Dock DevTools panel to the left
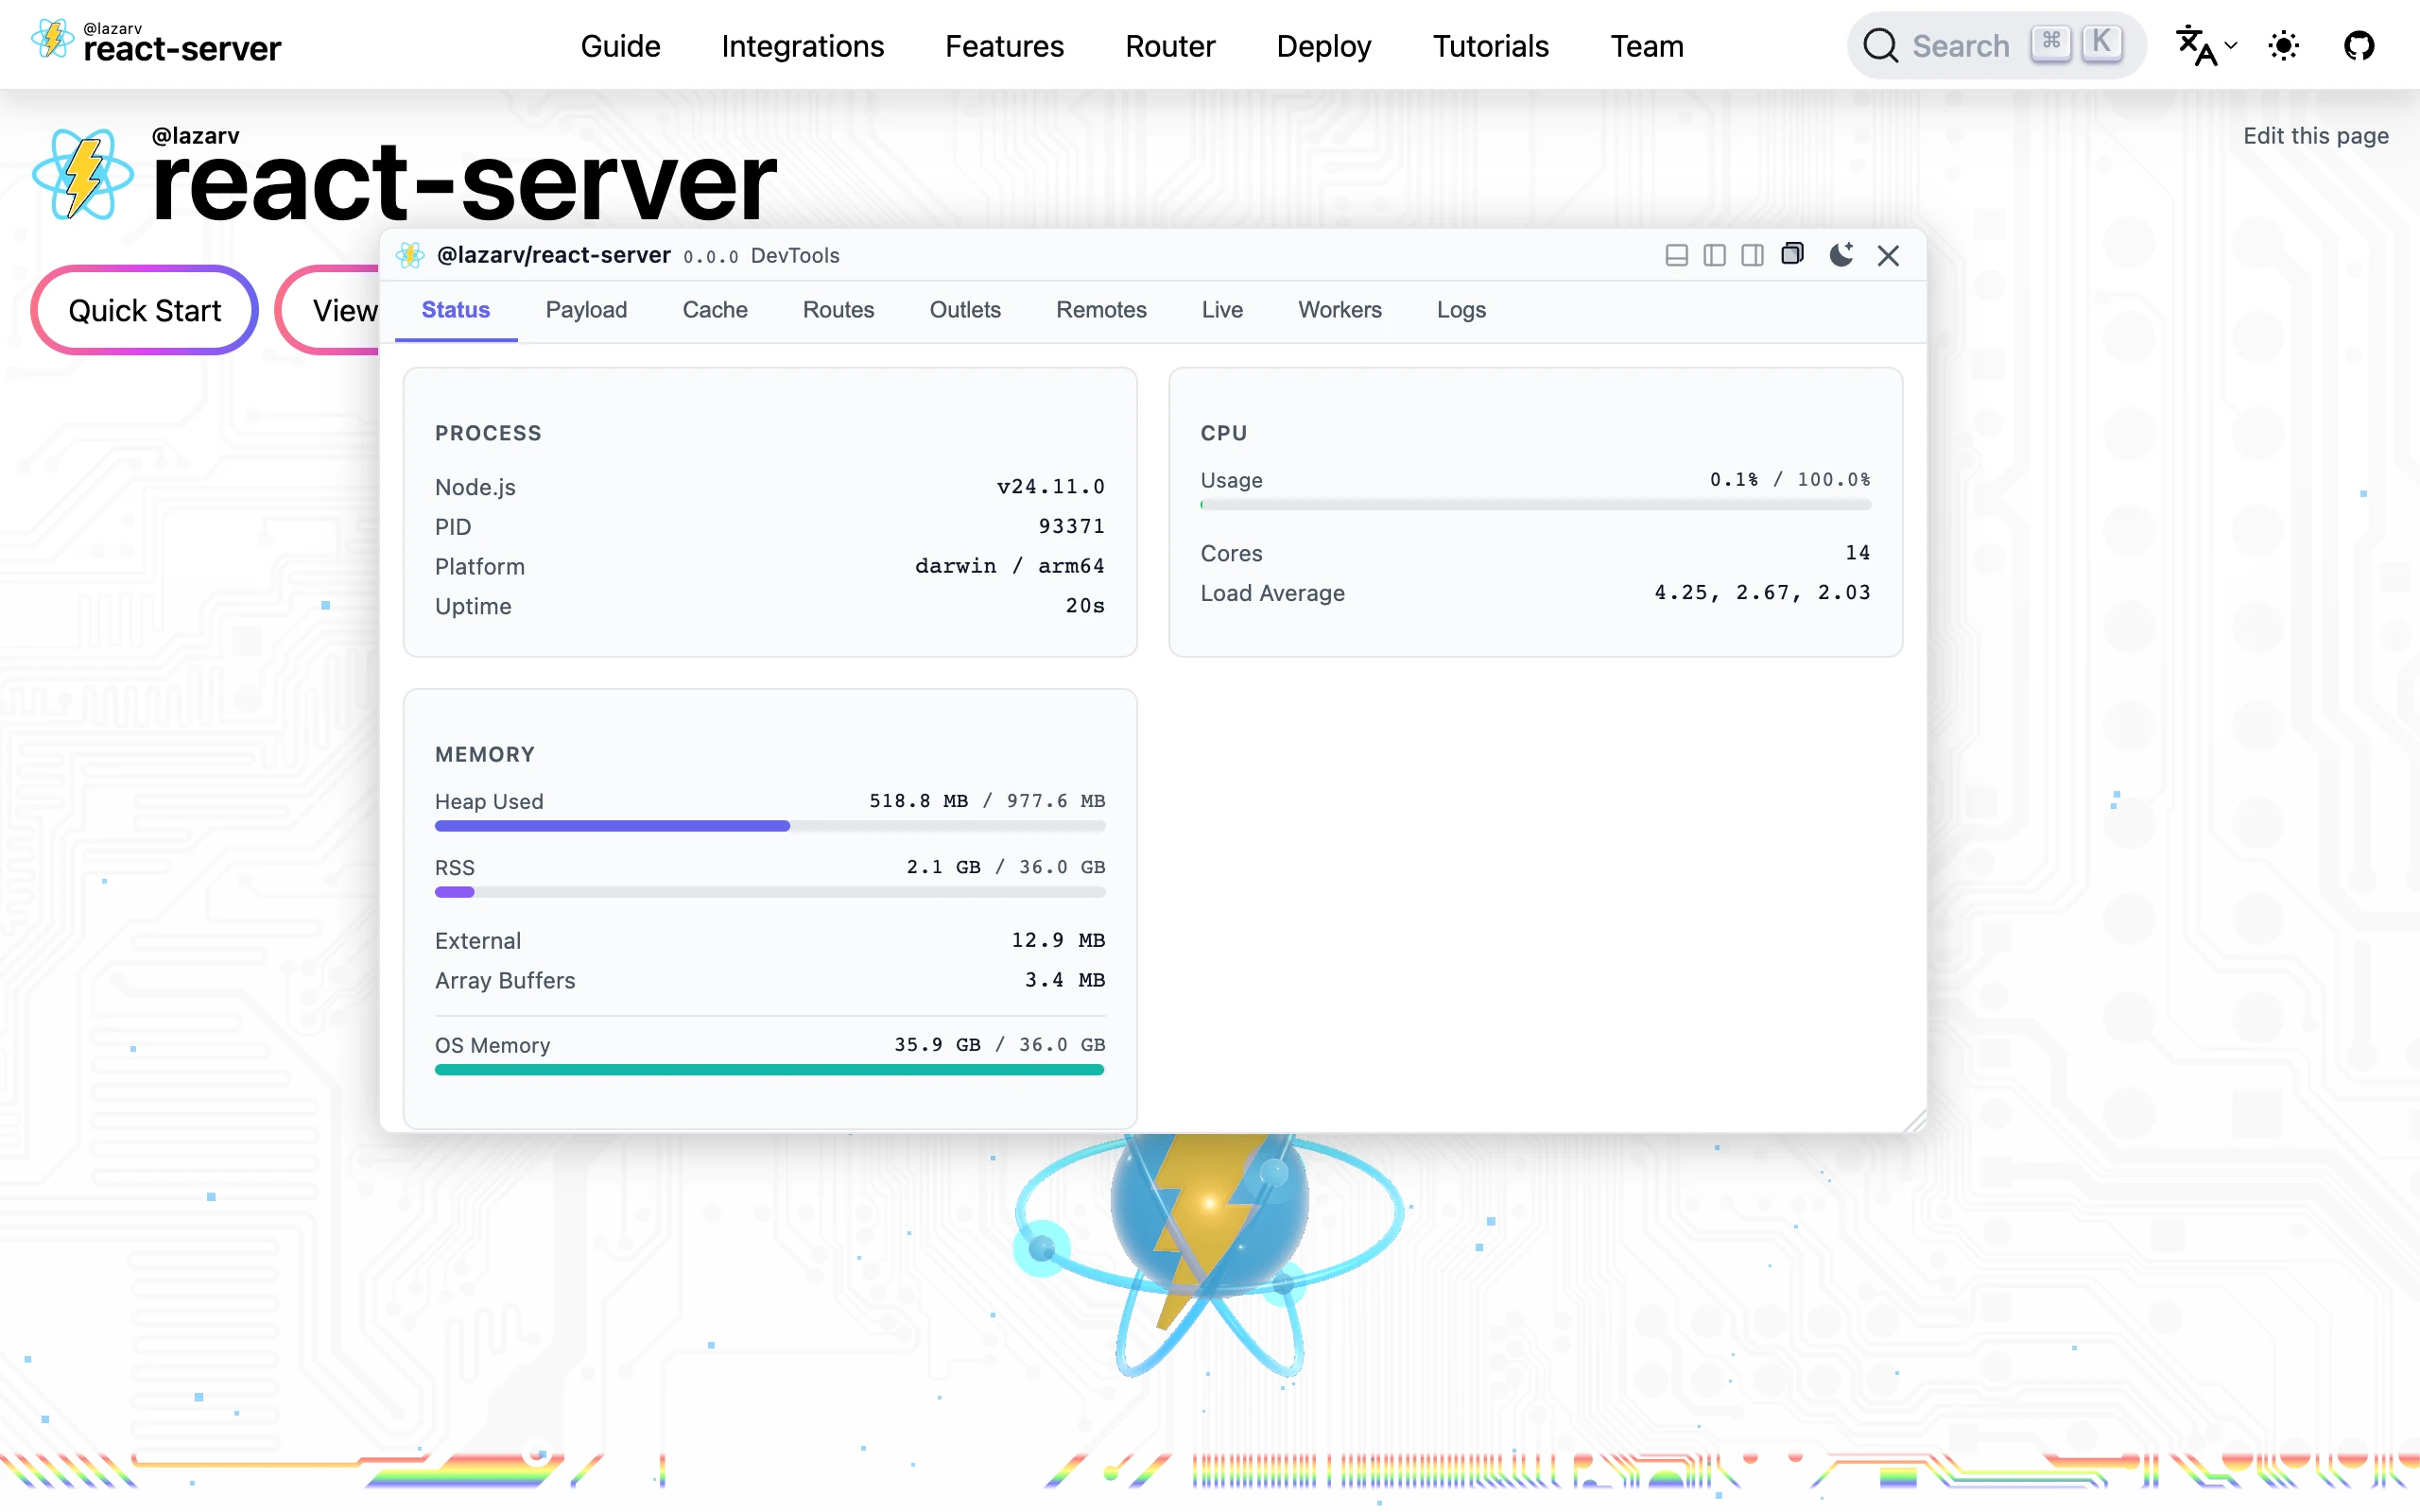The width and height of the screenshot is (2420, 1512). tap(1714, 256)
